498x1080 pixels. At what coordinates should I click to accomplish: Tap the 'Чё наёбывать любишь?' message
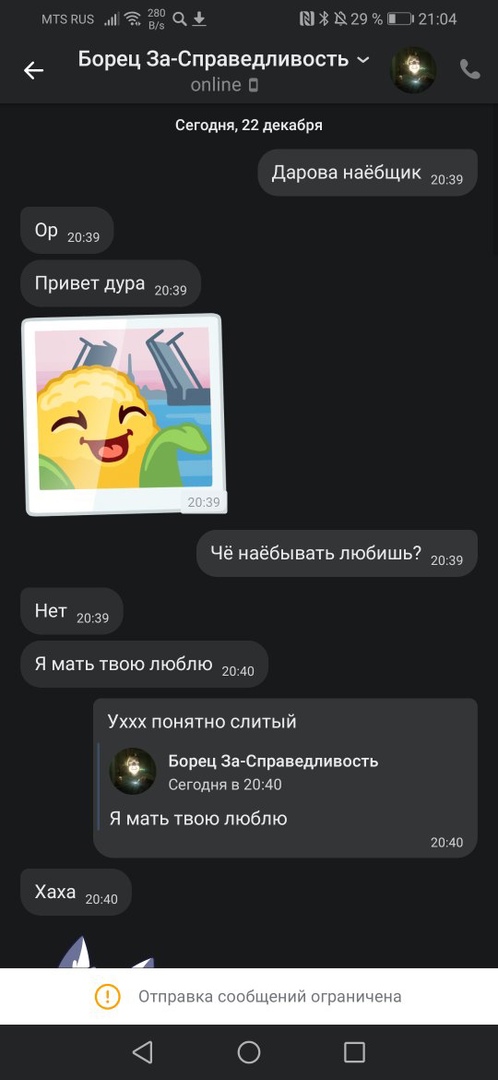click(x=337, y=553)
